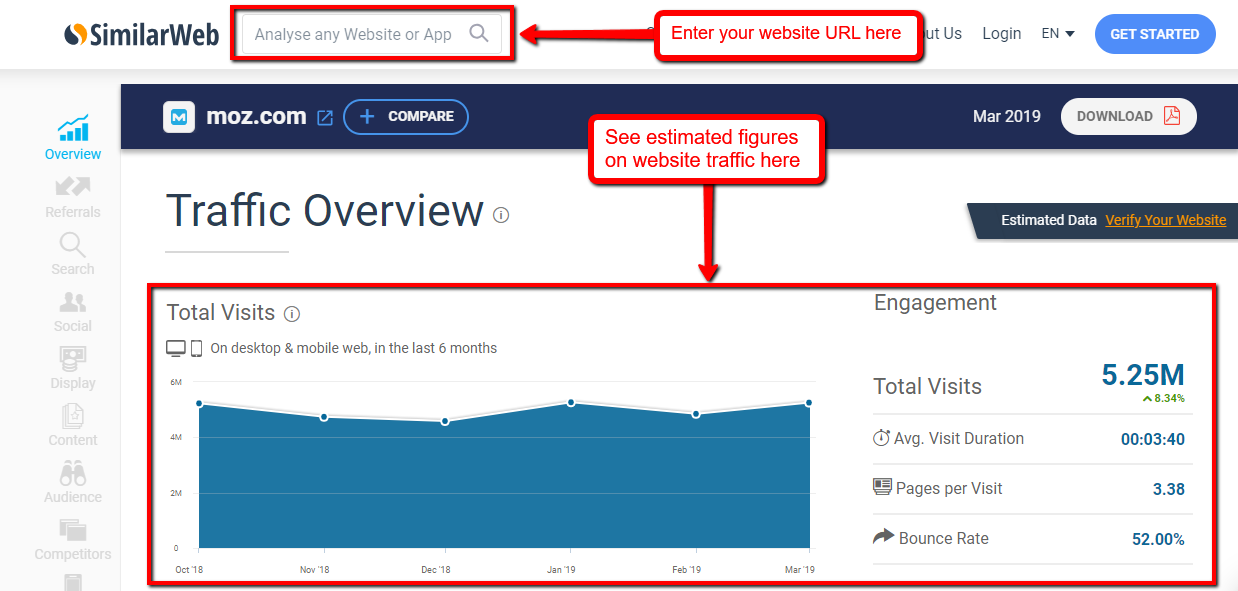The height and width of the screenshot is (591, 1238).
Task: Click the 00:03:40 duration value
Action: tap(1152, 439)
